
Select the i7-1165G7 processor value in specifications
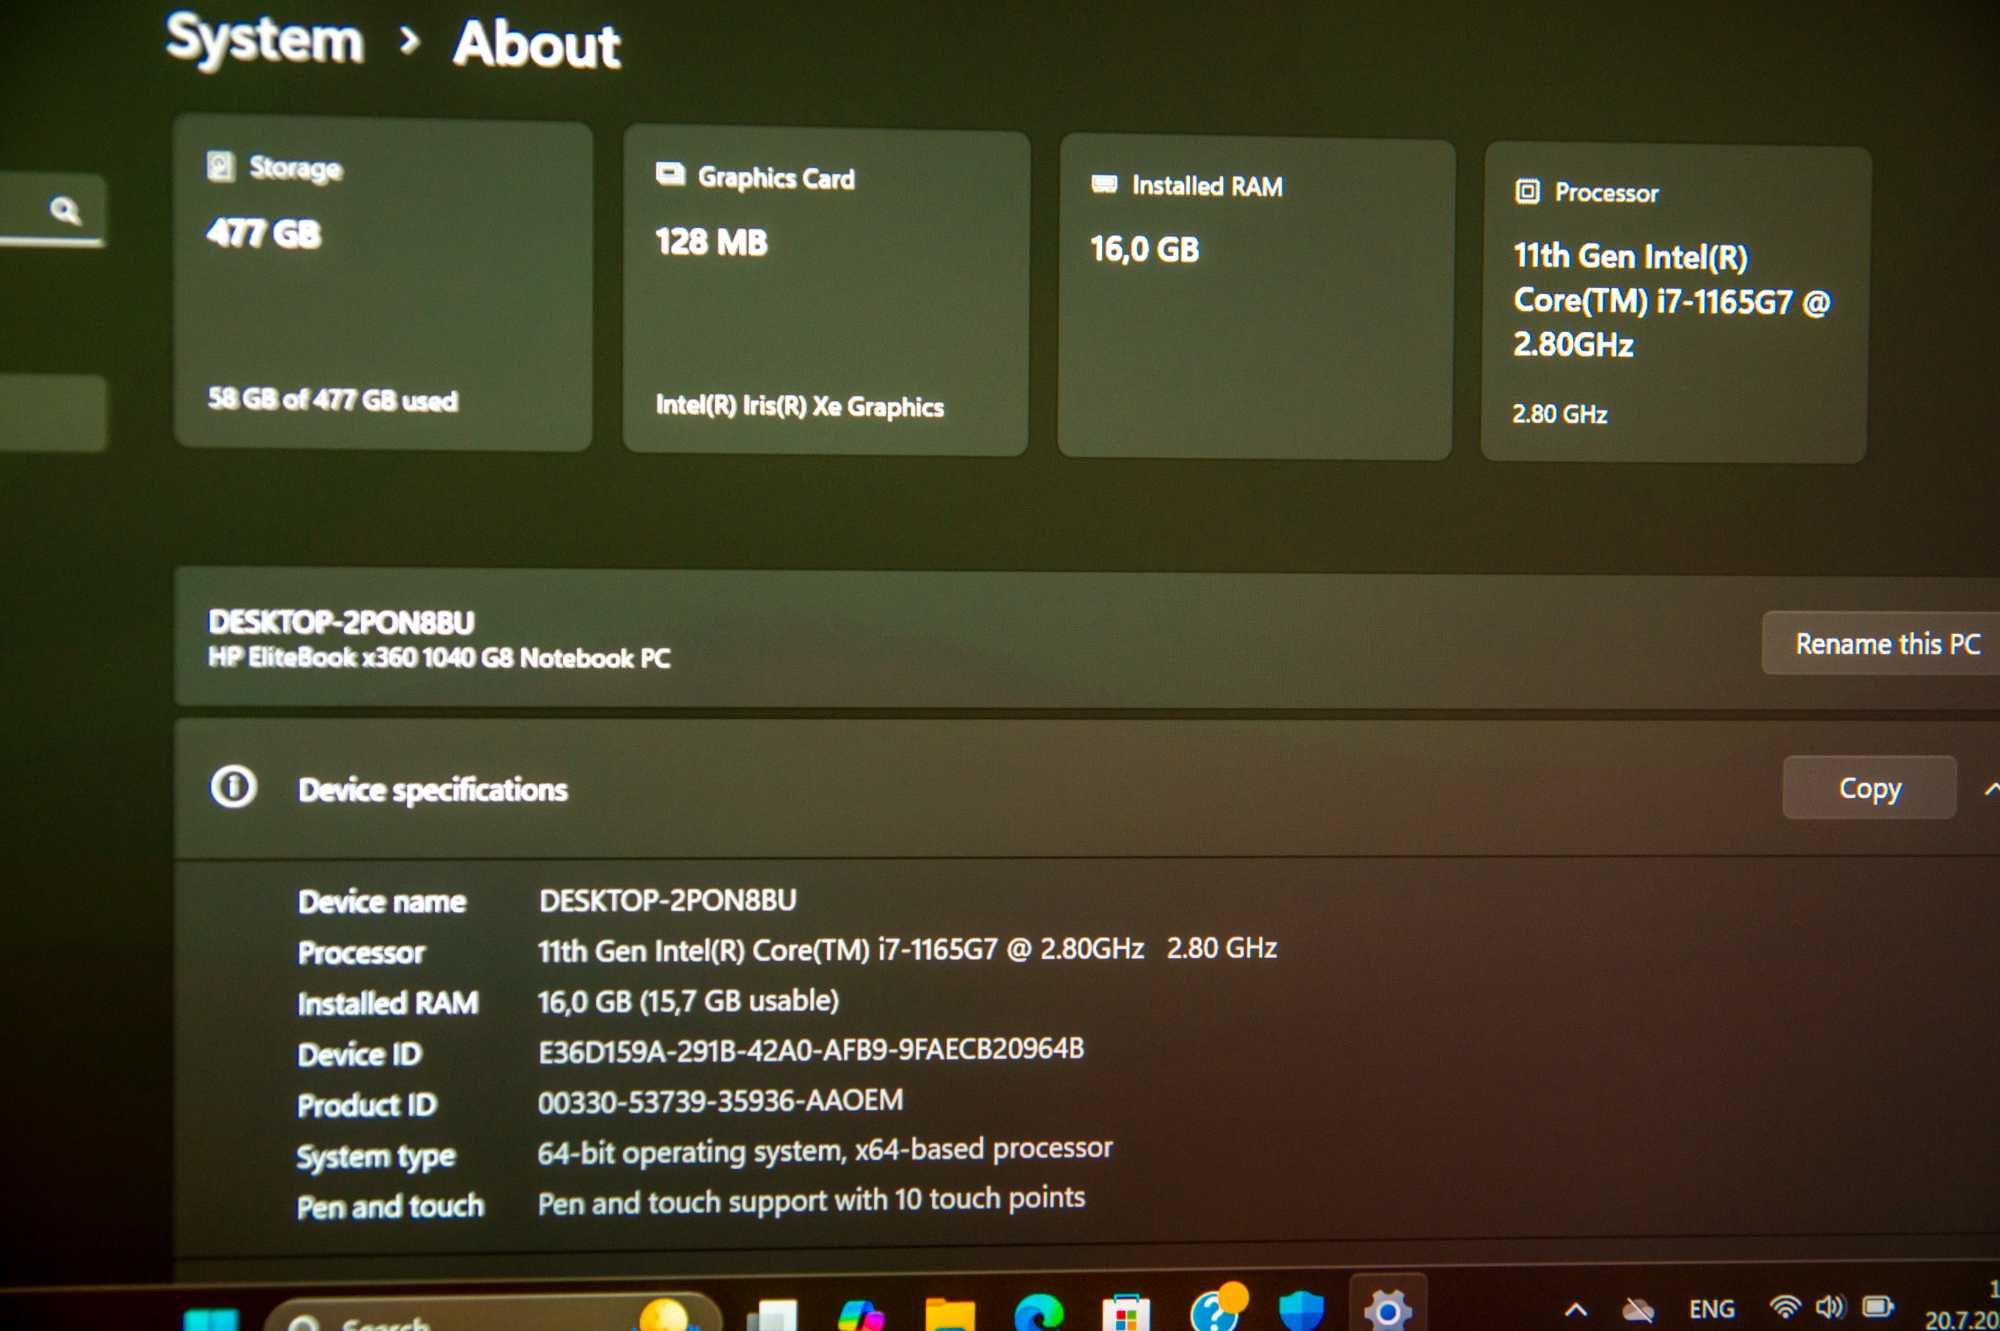(907, 949)
